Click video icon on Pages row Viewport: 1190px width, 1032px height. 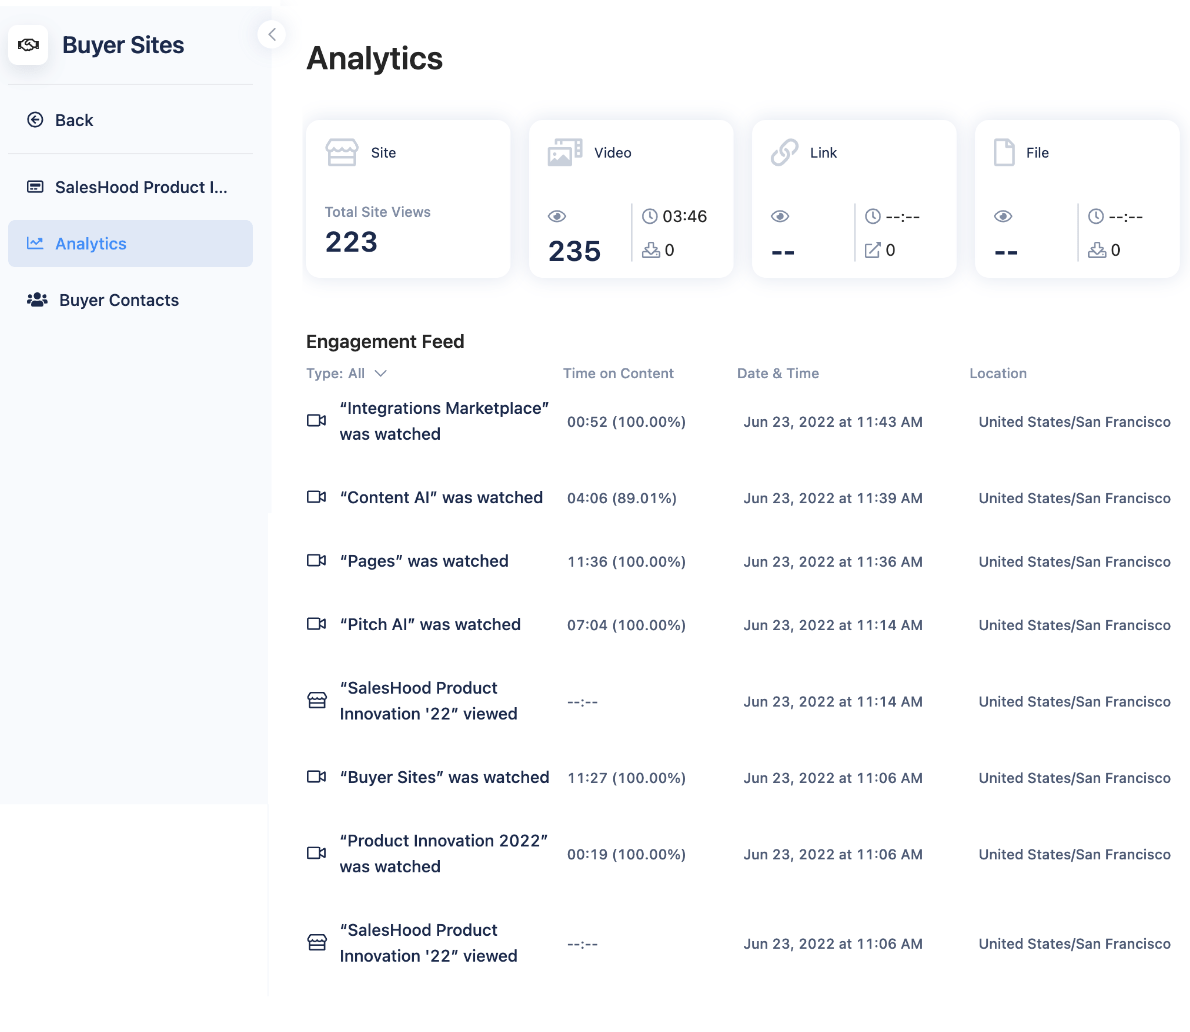click(316, 561)
